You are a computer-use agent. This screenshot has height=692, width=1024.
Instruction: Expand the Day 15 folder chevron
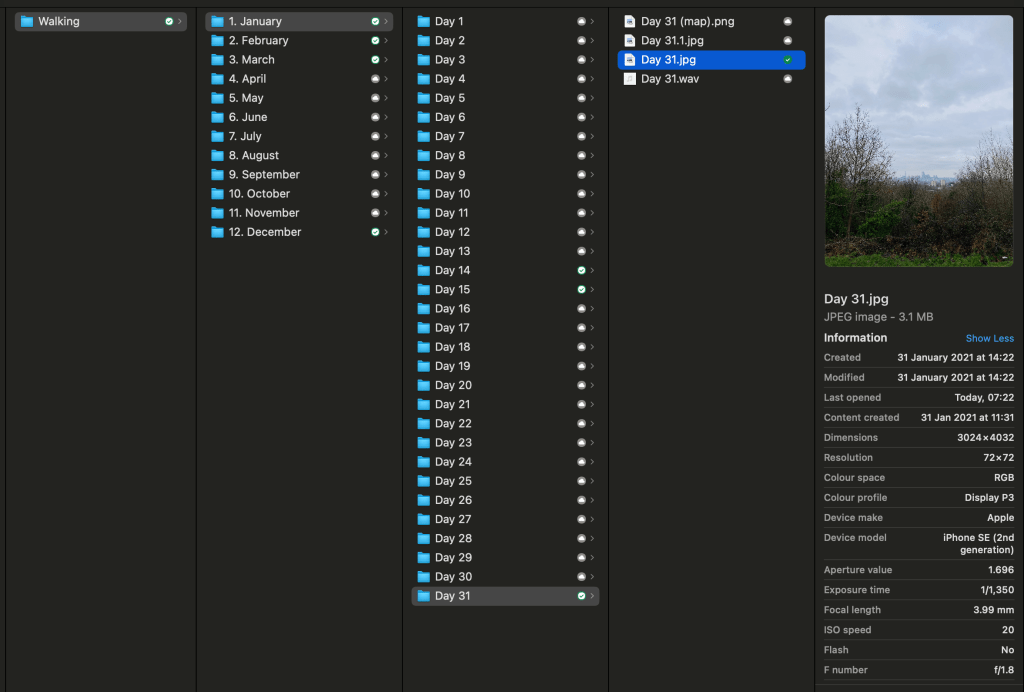(x=592, y=290)
